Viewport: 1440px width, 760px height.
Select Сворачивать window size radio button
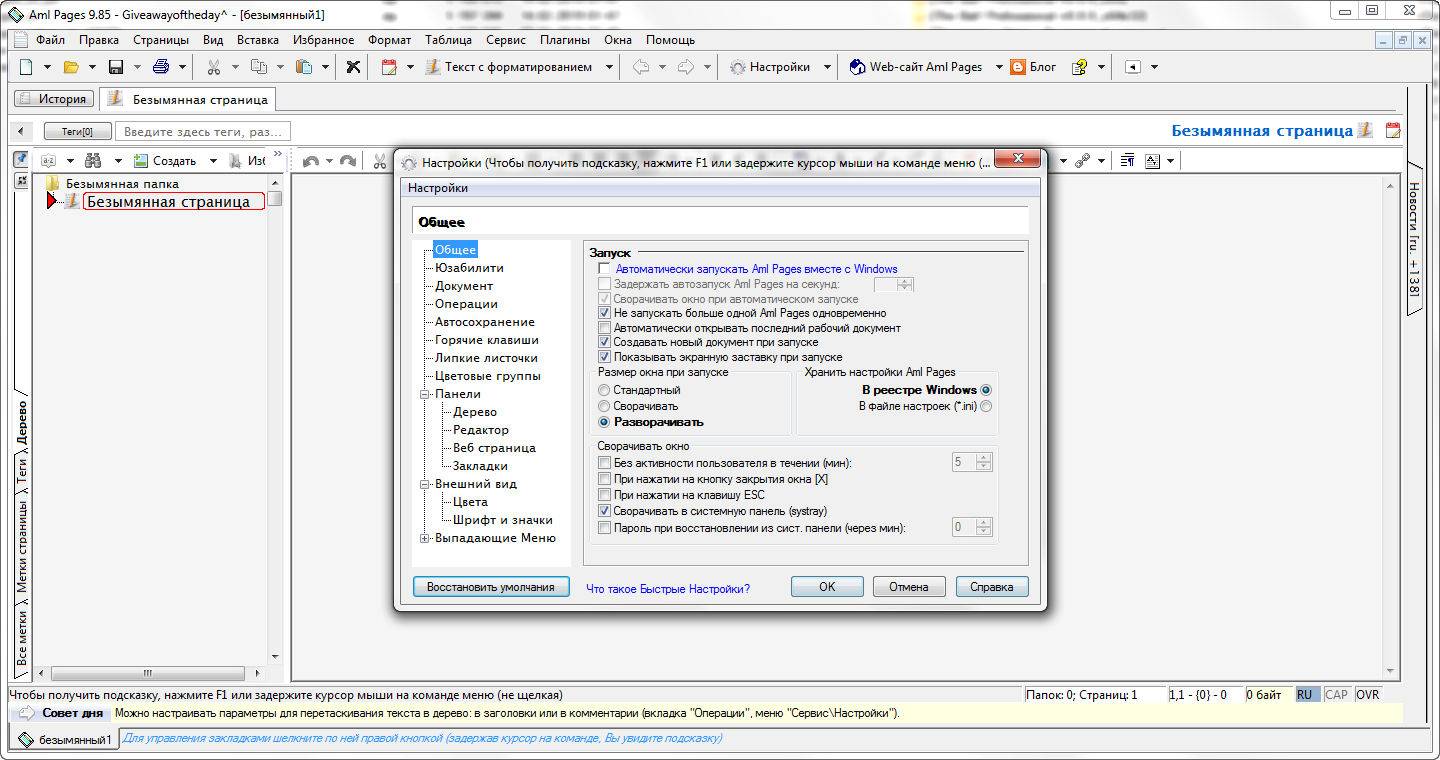(604, 406)
